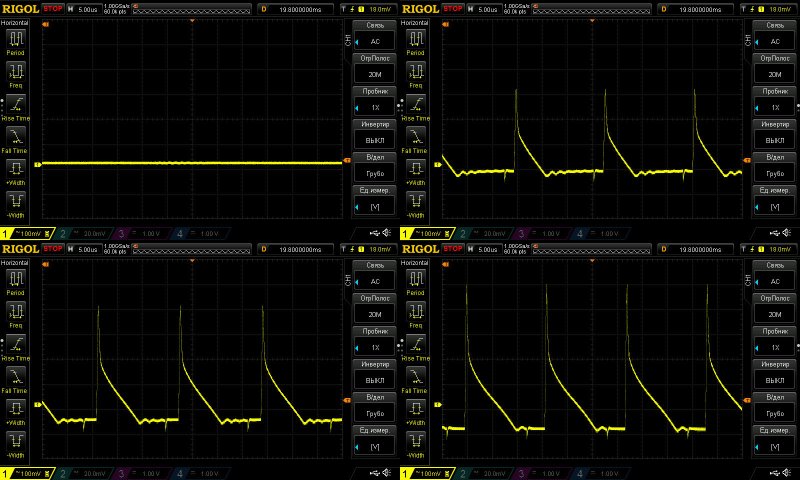Toggle ОгрПолос 20M limit in bottom-right capture
Viewport: 800px width, 480px height.
coord(775,308)
